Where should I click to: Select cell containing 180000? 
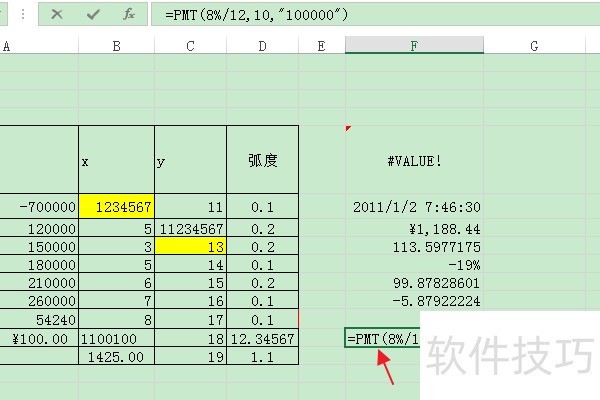pyautogui.click(x=39, y=264)
